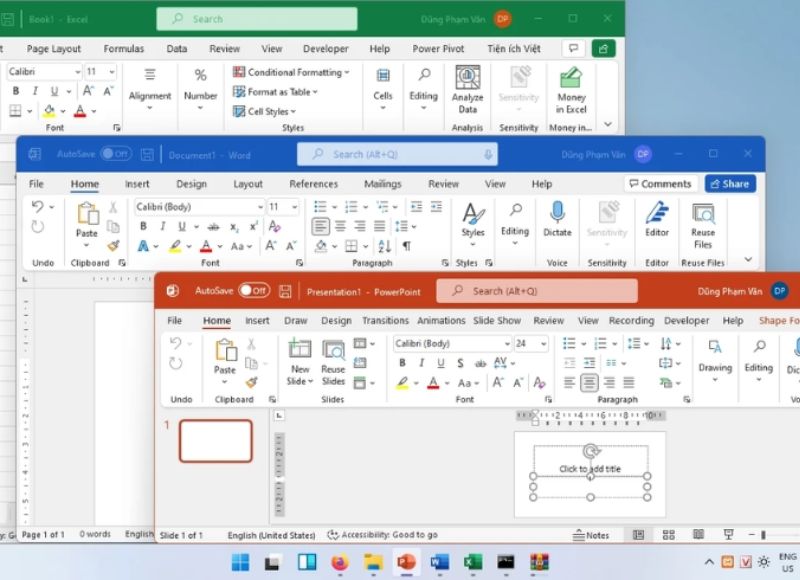Screen dimensions: 800x580
Task: Toggle Bold formatting in PowerPoint Font group
Action: 401,363
